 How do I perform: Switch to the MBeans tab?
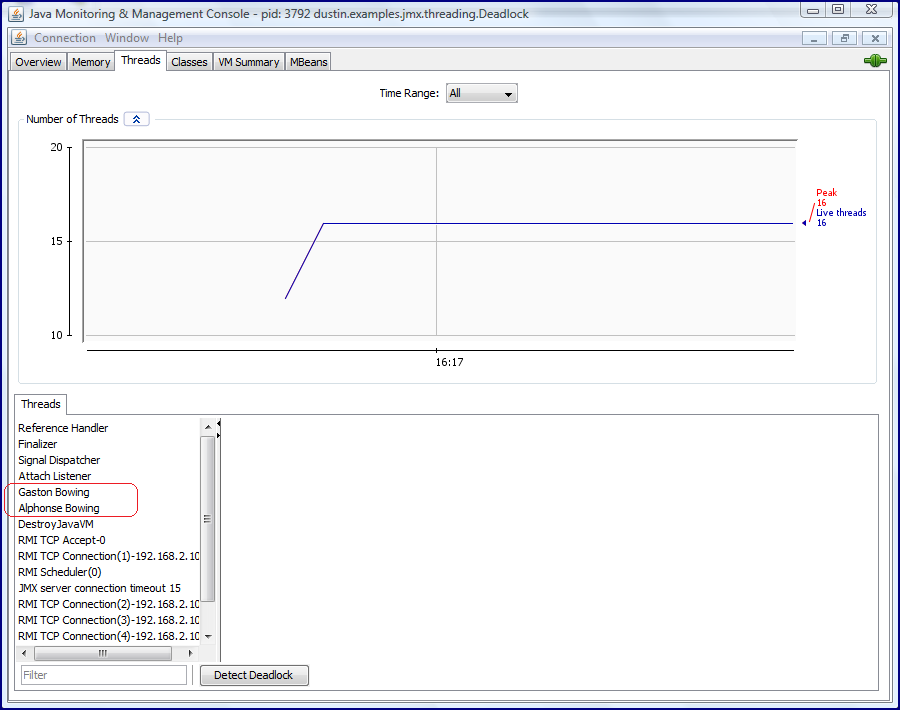click(307, 61)
